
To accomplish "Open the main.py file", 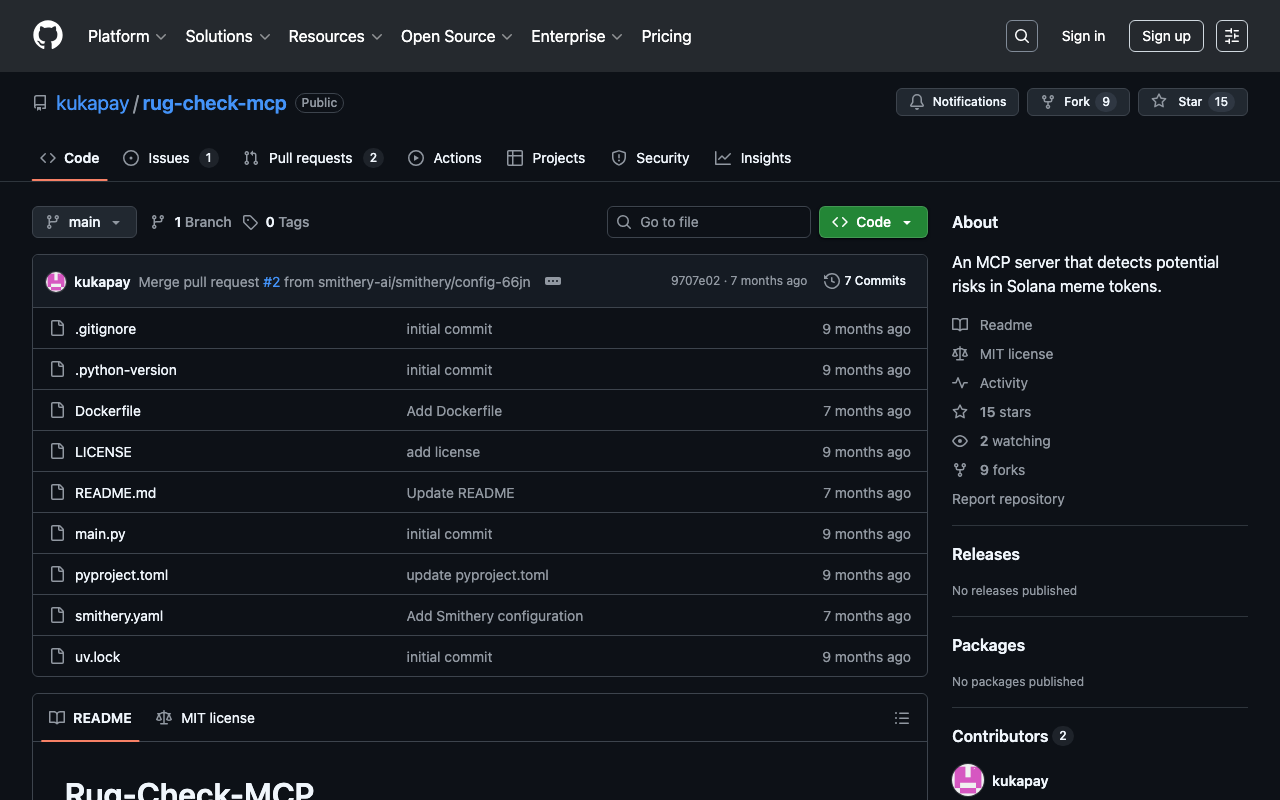I will click(x=100, y=534).
